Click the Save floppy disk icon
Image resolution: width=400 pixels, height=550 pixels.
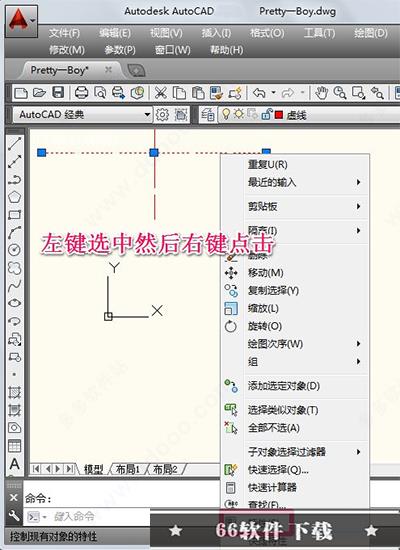58,93
